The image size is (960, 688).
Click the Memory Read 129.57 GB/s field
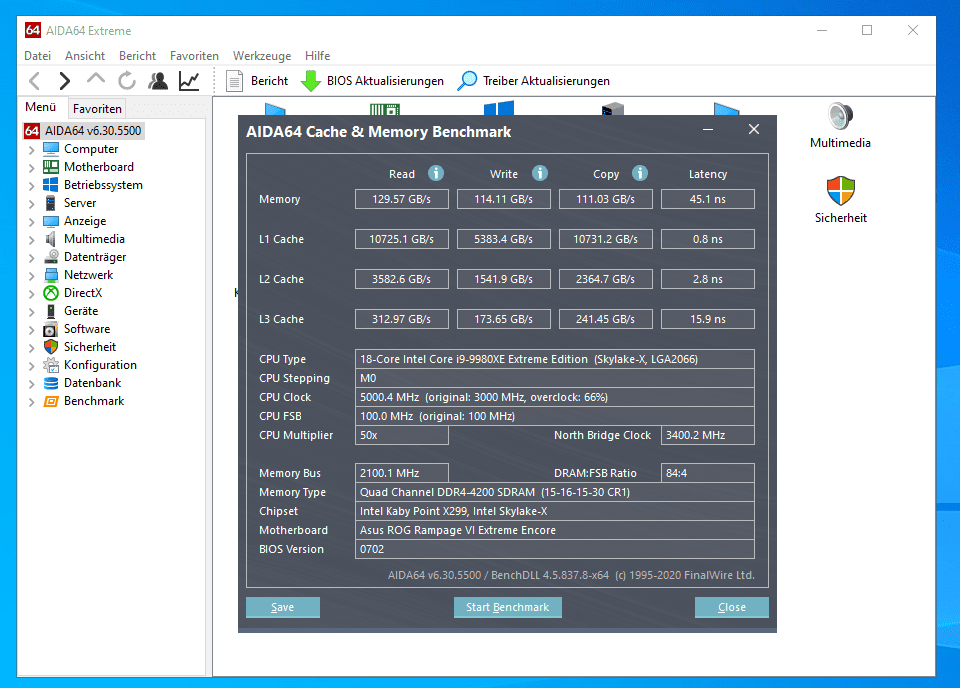[x=402, y=199]
